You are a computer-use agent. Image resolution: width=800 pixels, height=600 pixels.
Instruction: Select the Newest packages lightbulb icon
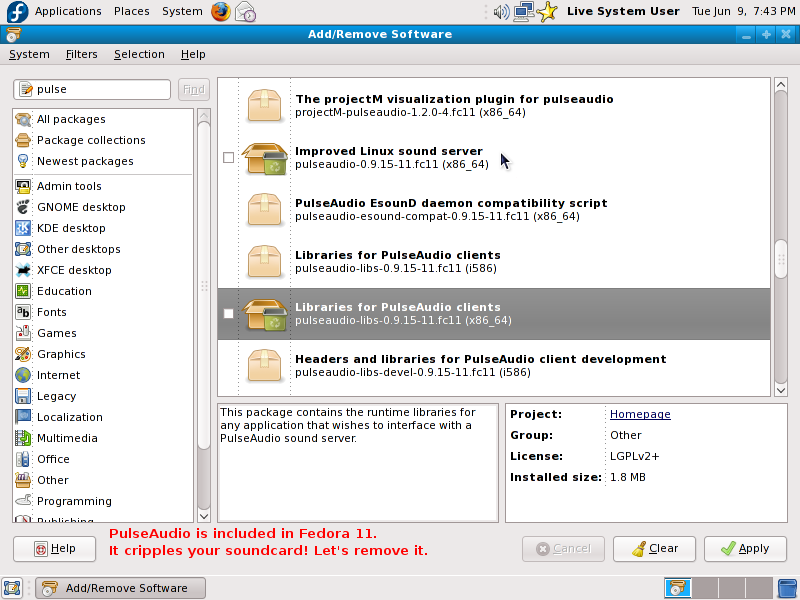tap(23, 161)
